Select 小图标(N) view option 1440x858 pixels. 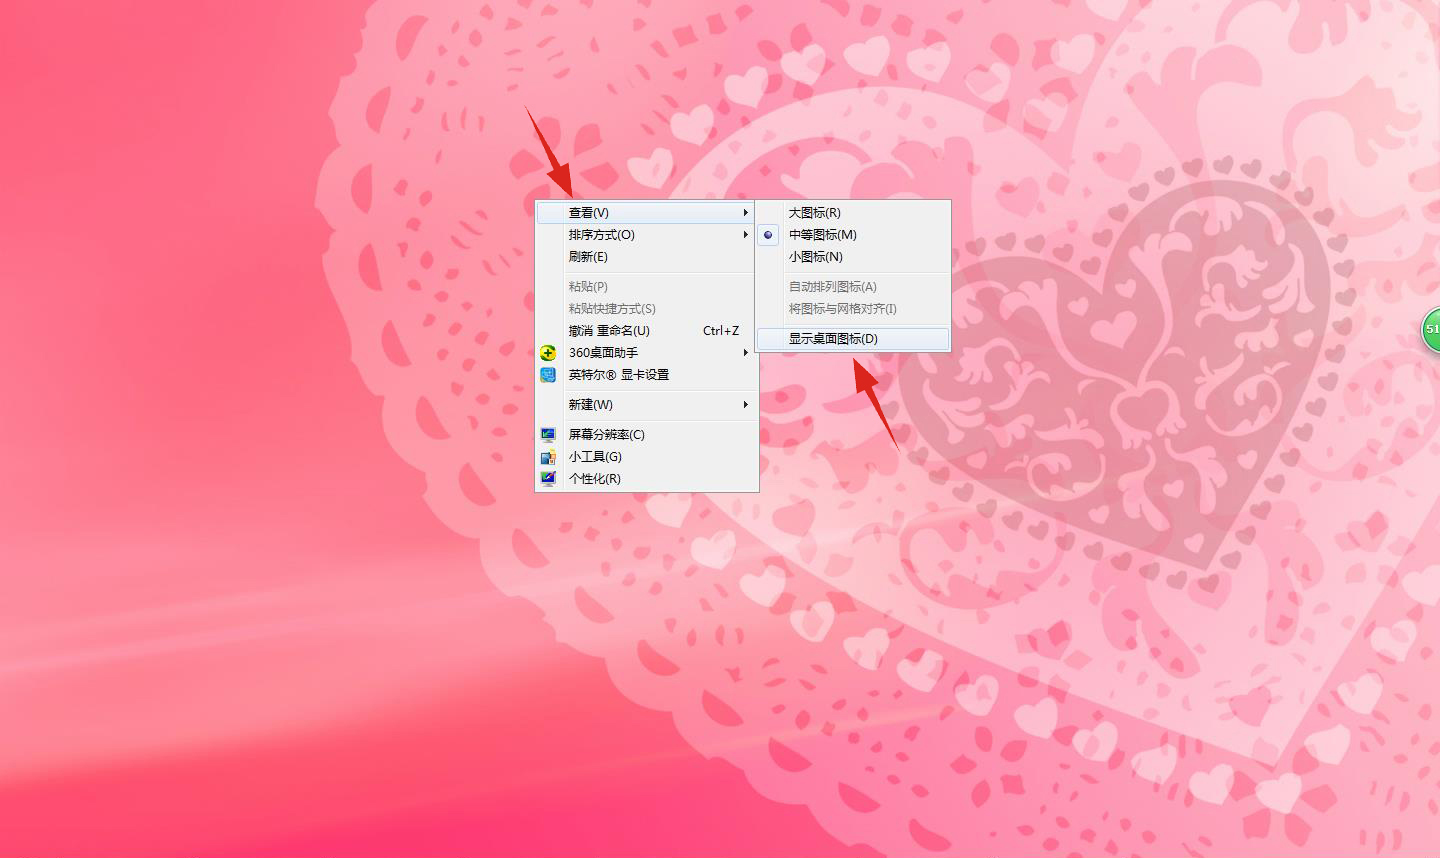pyautogui.click(x=853, y=257)
